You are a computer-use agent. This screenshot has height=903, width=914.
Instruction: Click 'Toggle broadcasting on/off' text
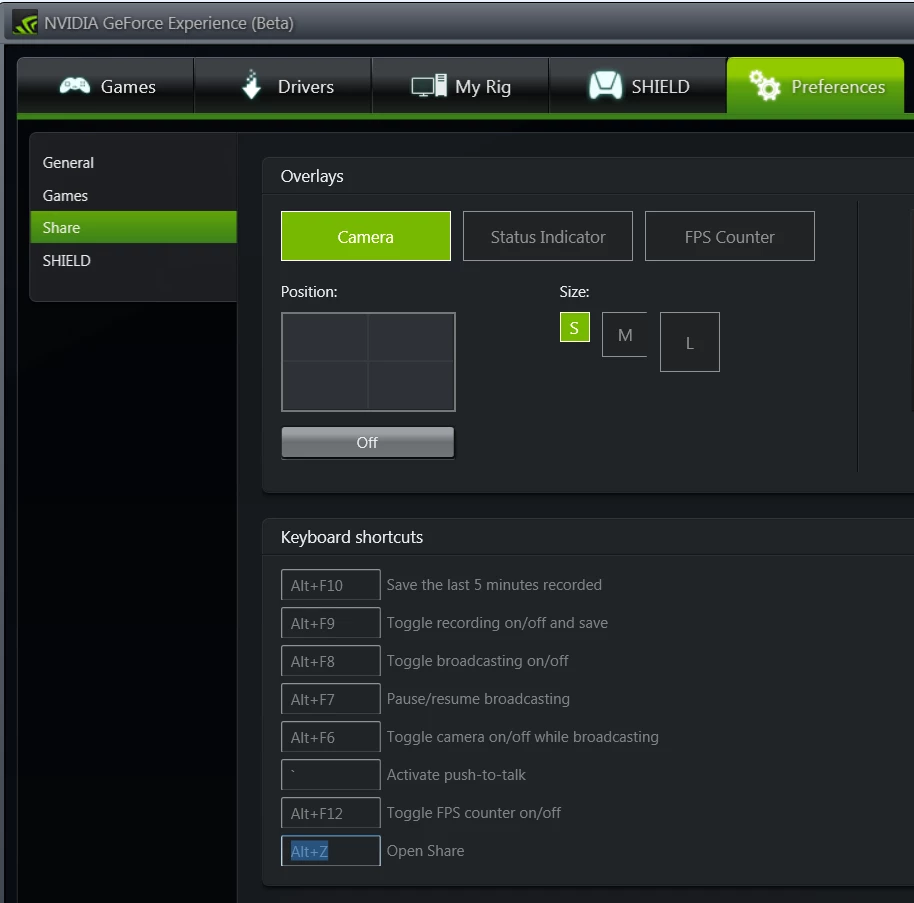click(x=477, y=661)
